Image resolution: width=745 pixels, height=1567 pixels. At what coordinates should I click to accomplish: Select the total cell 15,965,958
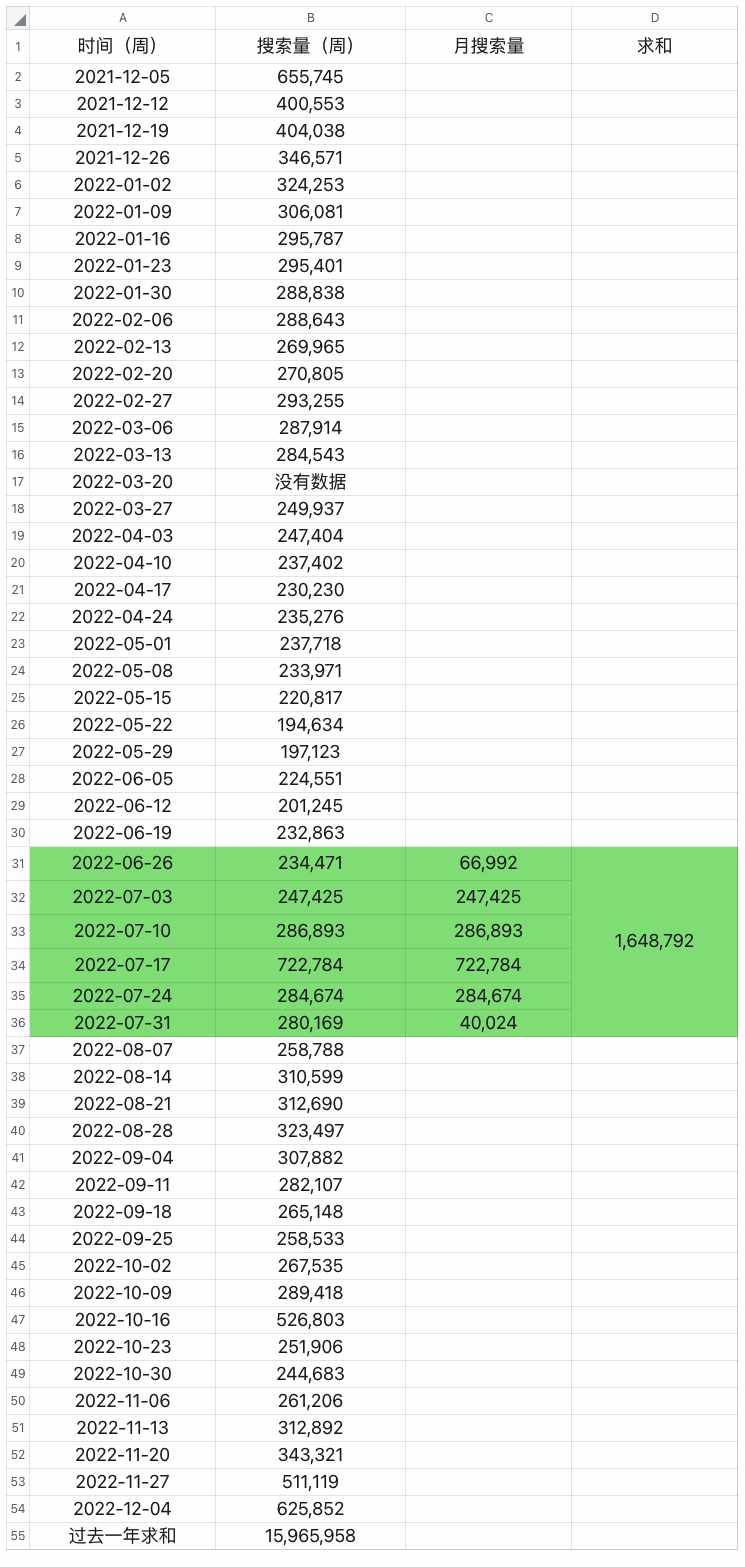[311, 1536]
